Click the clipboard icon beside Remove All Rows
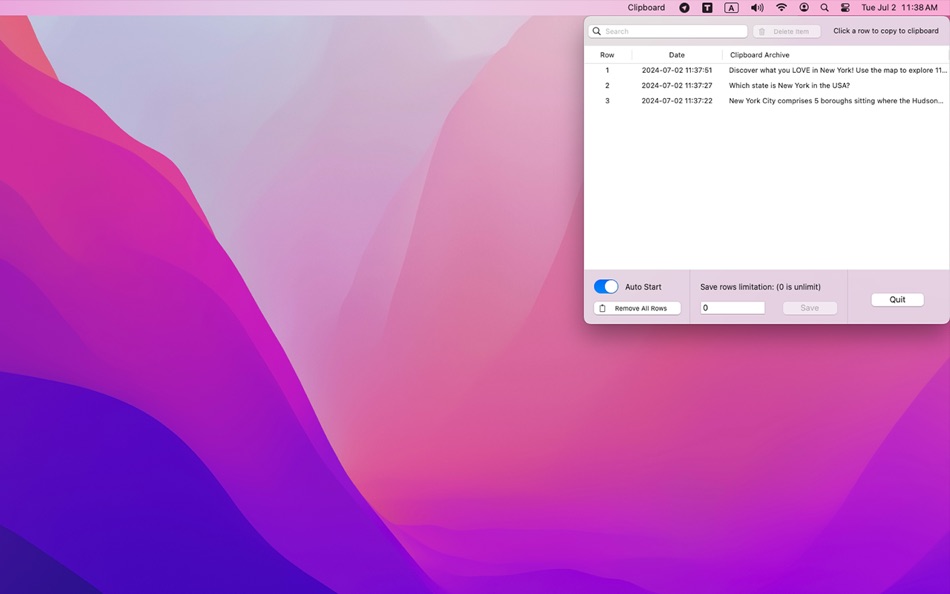 click(x=603, y=308)
